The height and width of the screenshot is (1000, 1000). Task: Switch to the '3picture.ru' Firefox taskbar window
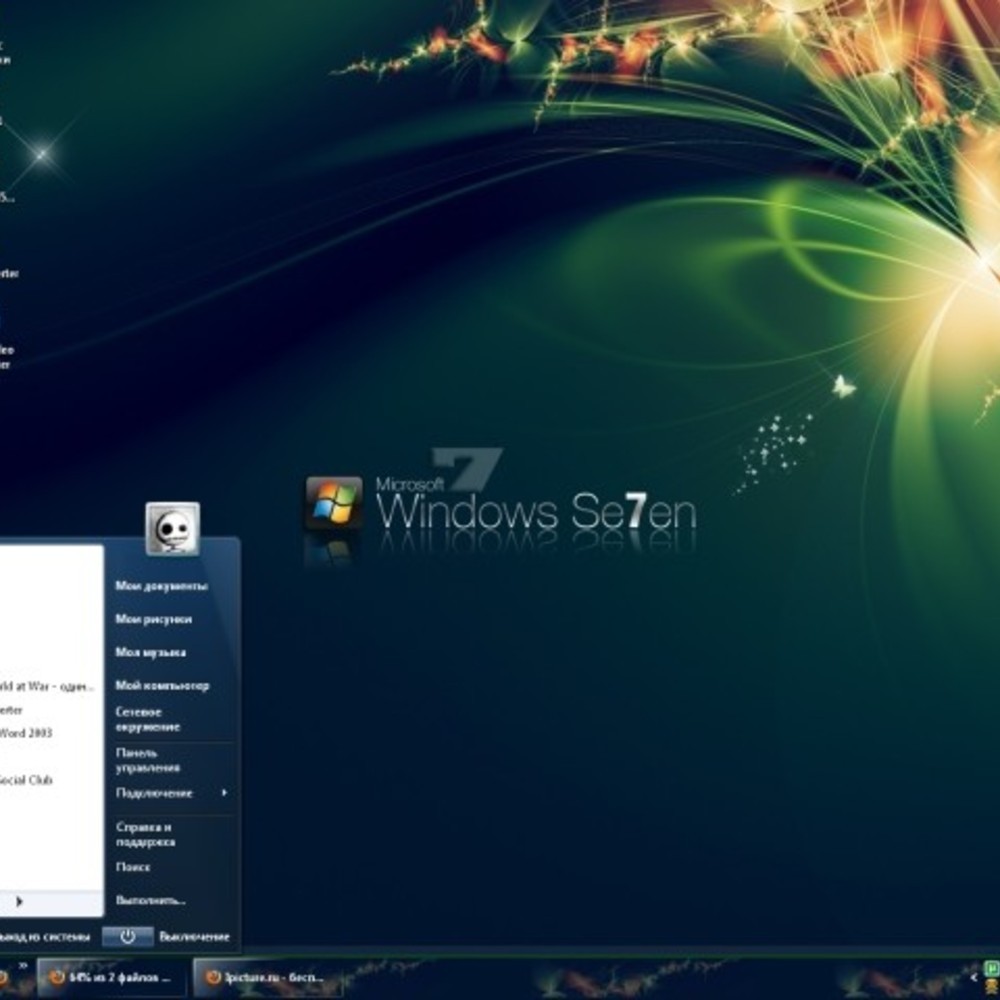(268, 978)
